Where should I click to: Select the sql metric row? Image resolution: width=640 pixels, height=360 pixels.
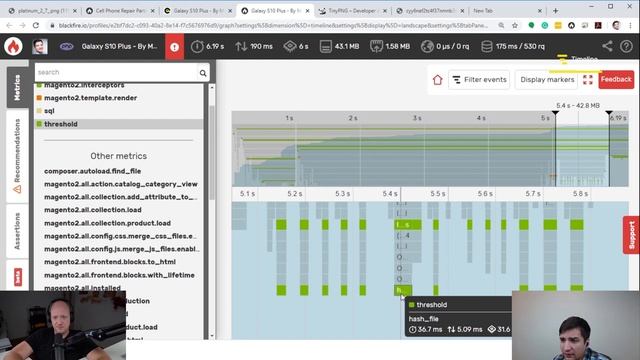point(118,111)
